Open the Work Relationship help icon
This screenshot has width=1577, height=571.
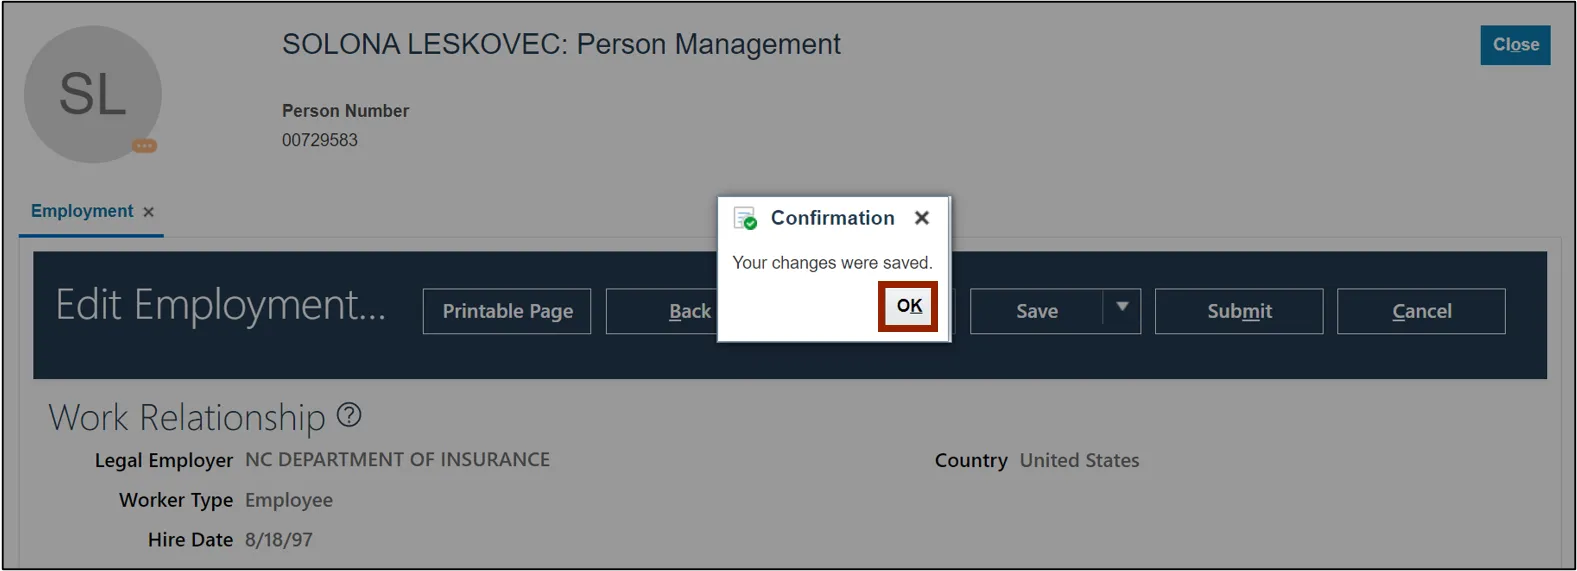(349, 415)
